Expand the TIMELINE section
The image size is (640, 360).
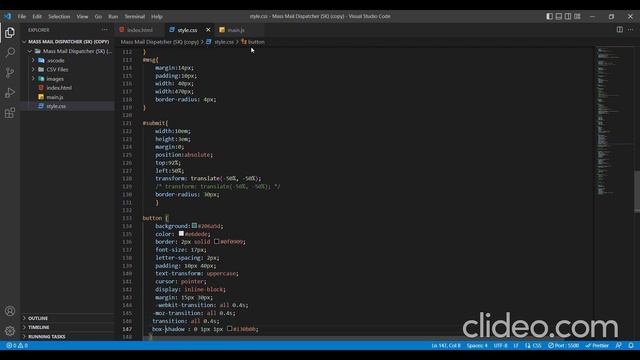[x=39, y=327]
